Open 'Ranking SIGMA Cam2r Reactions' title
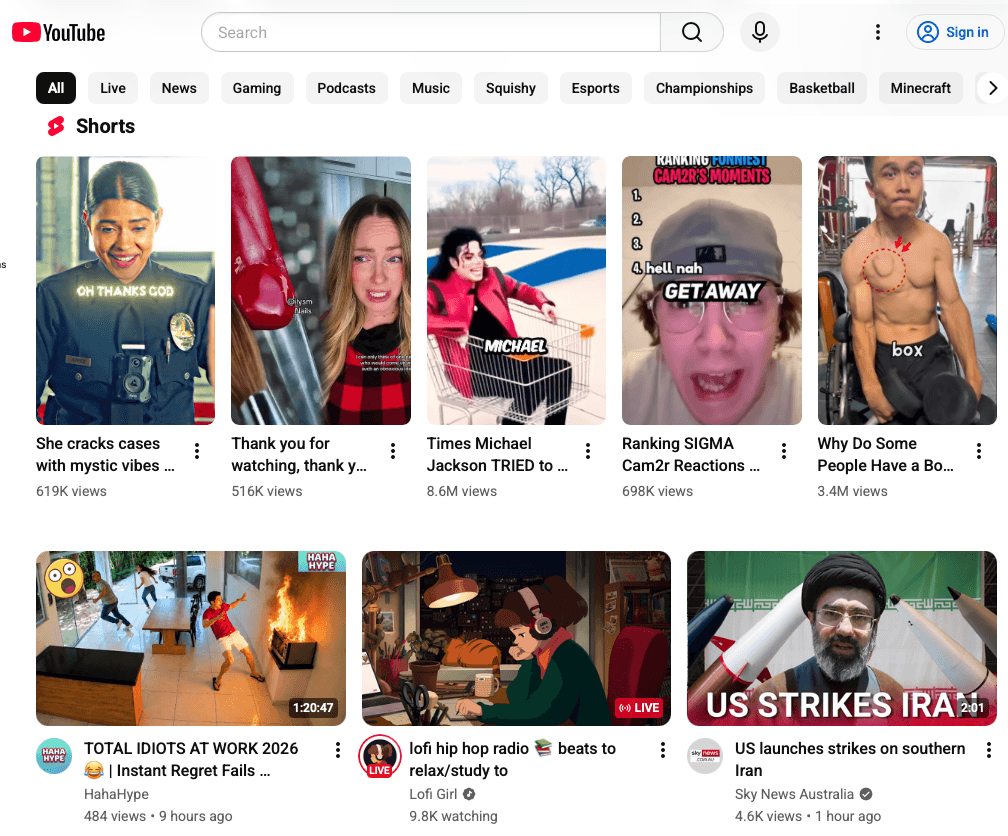Viewport: 1008px width, 836px height. point(691,455)
